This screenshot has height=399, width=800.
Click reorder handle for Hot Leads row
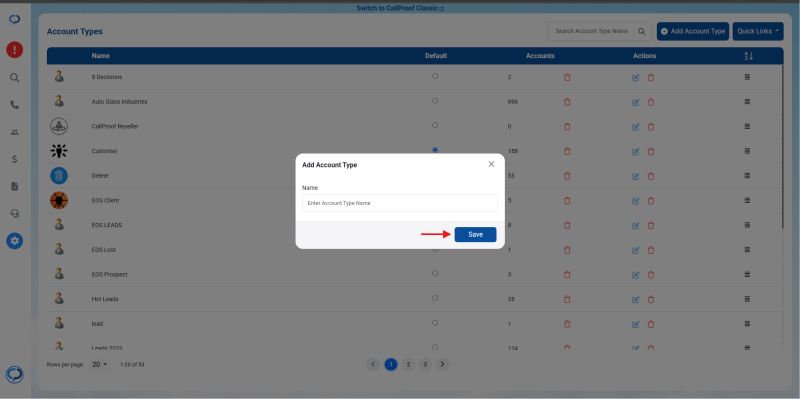[747, 299]
